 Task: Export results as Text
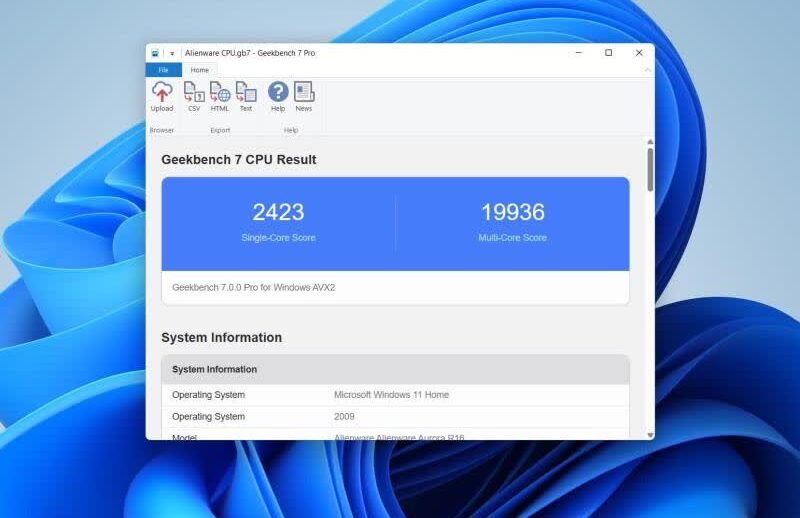click(x=246, y=97)
